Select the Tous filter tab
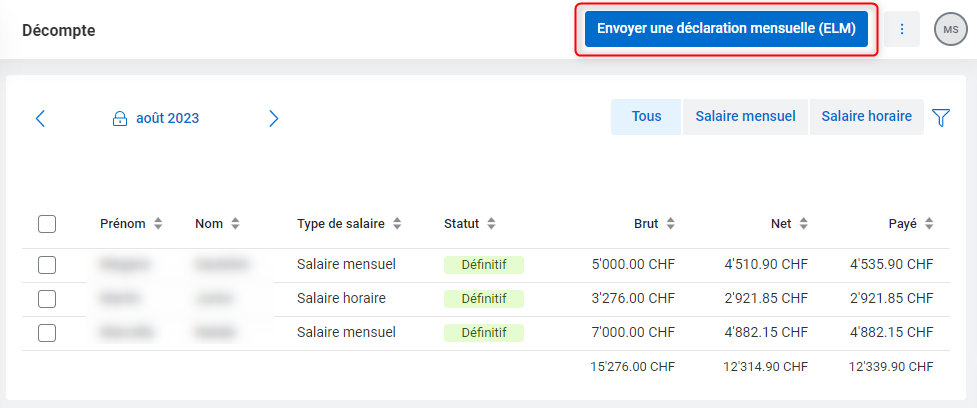The height and width of the screenshot is (408, 977). point(646,116)
